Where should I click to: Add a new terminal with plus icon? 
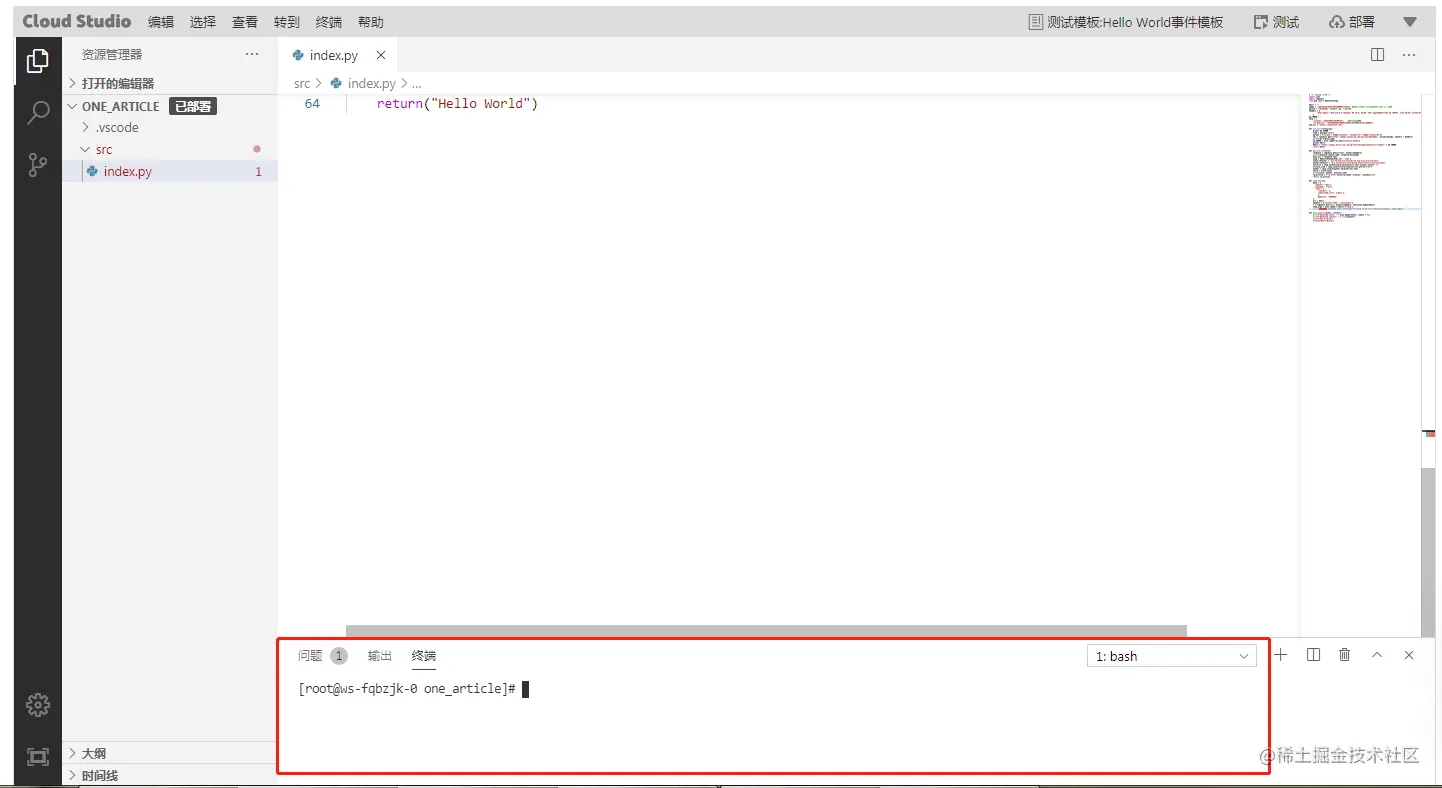pyautogui.click(x=1280, y=655)
